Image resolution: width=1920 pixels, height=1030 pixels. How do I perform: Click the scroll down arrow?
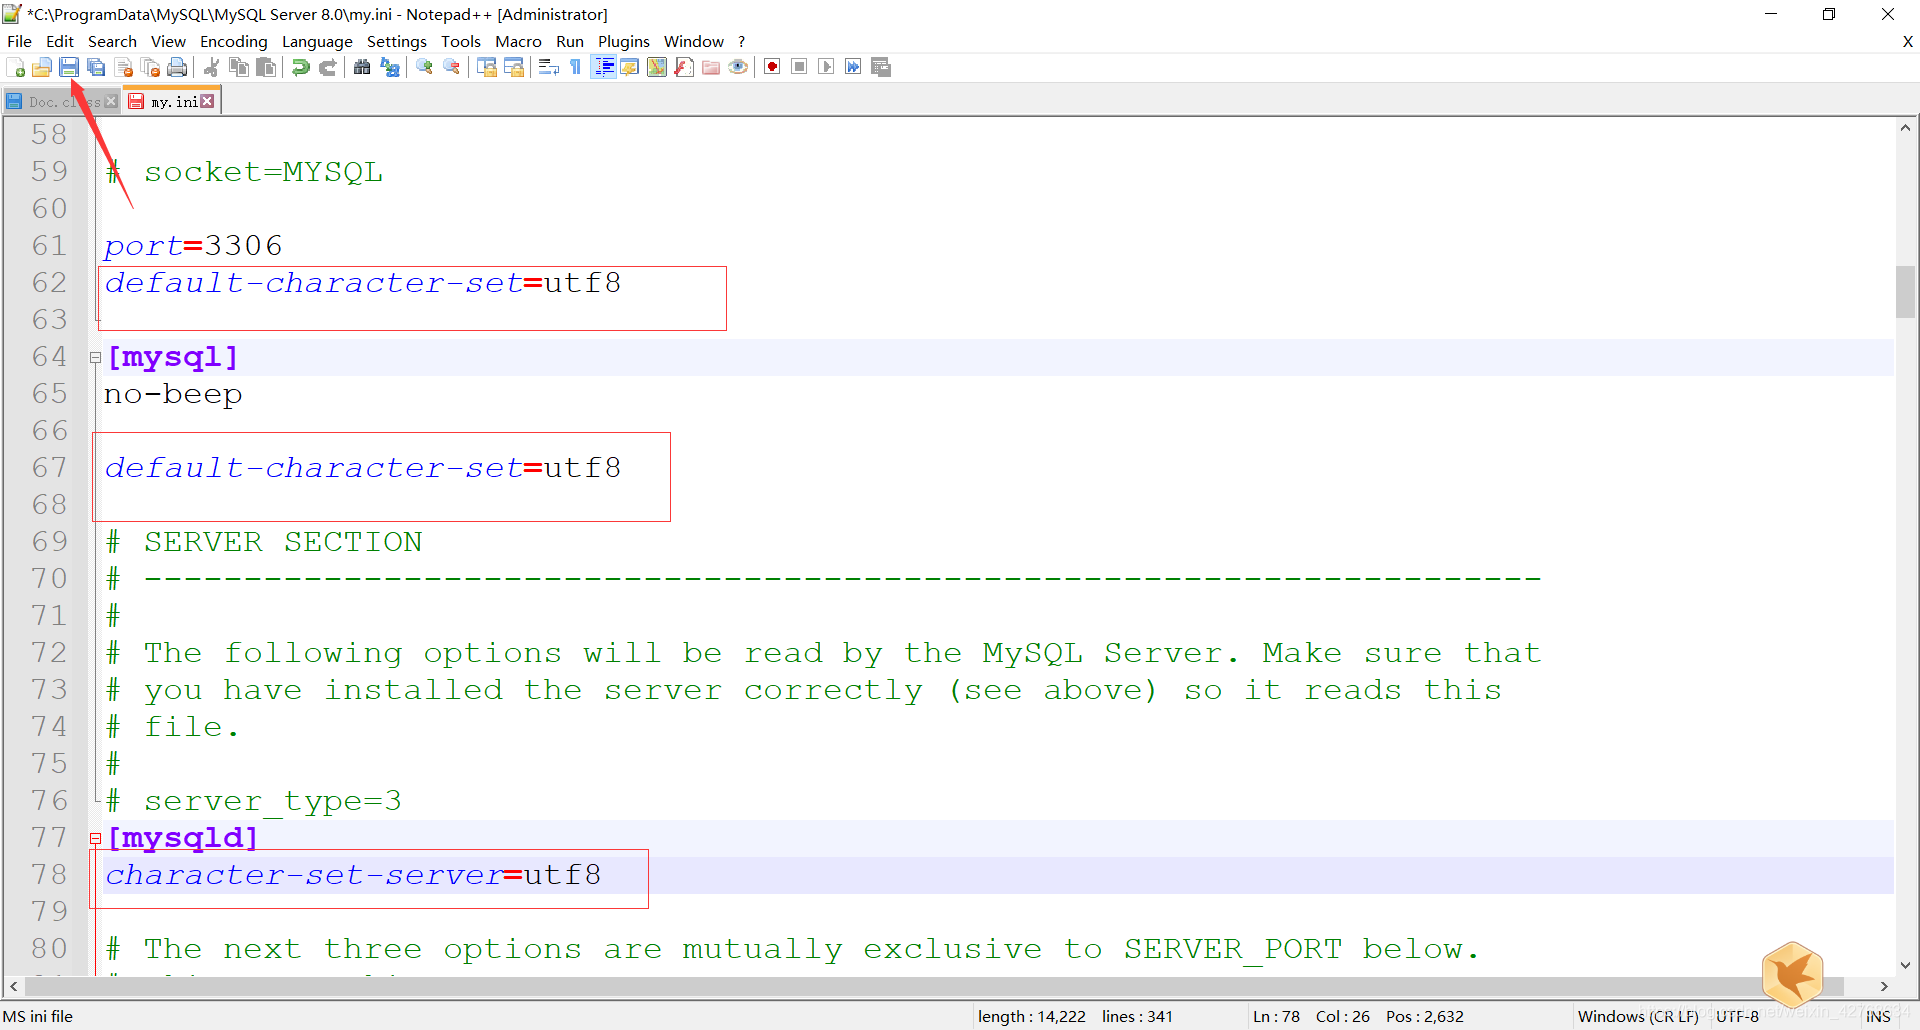pyautogui.click(x=1905, y=965)
